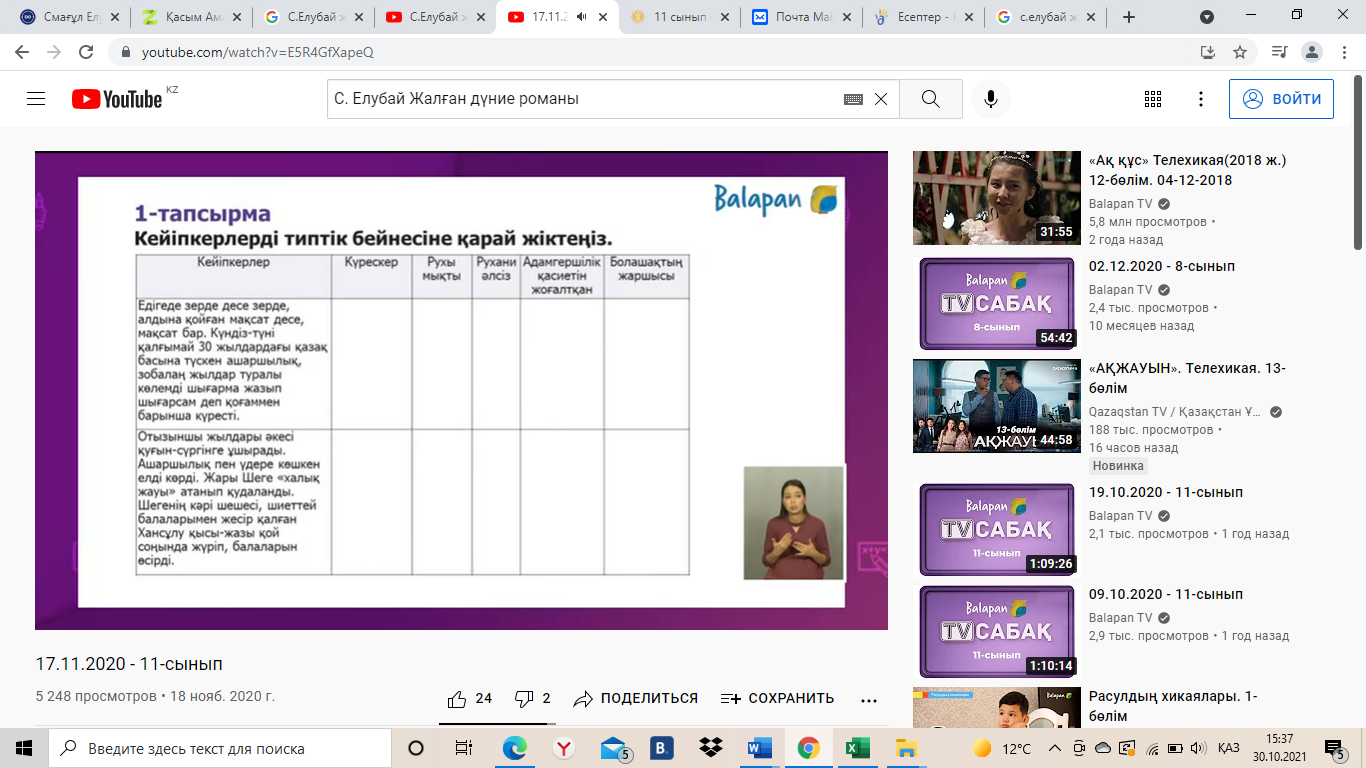Open the YouTube guide hamburger menu

[x=37, y=99]
